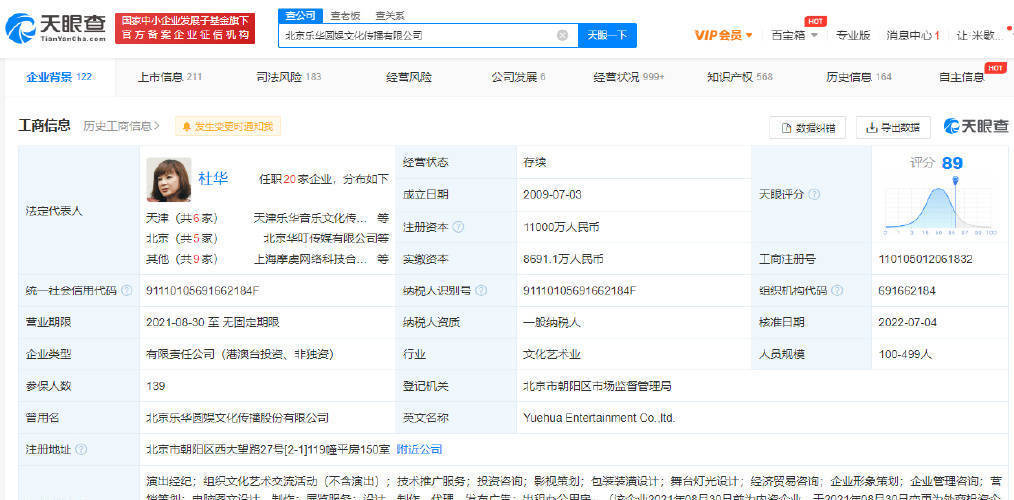
Task: Open the VIP会员 dropdown
Action: pyautogui.click(x=724, y=35)
